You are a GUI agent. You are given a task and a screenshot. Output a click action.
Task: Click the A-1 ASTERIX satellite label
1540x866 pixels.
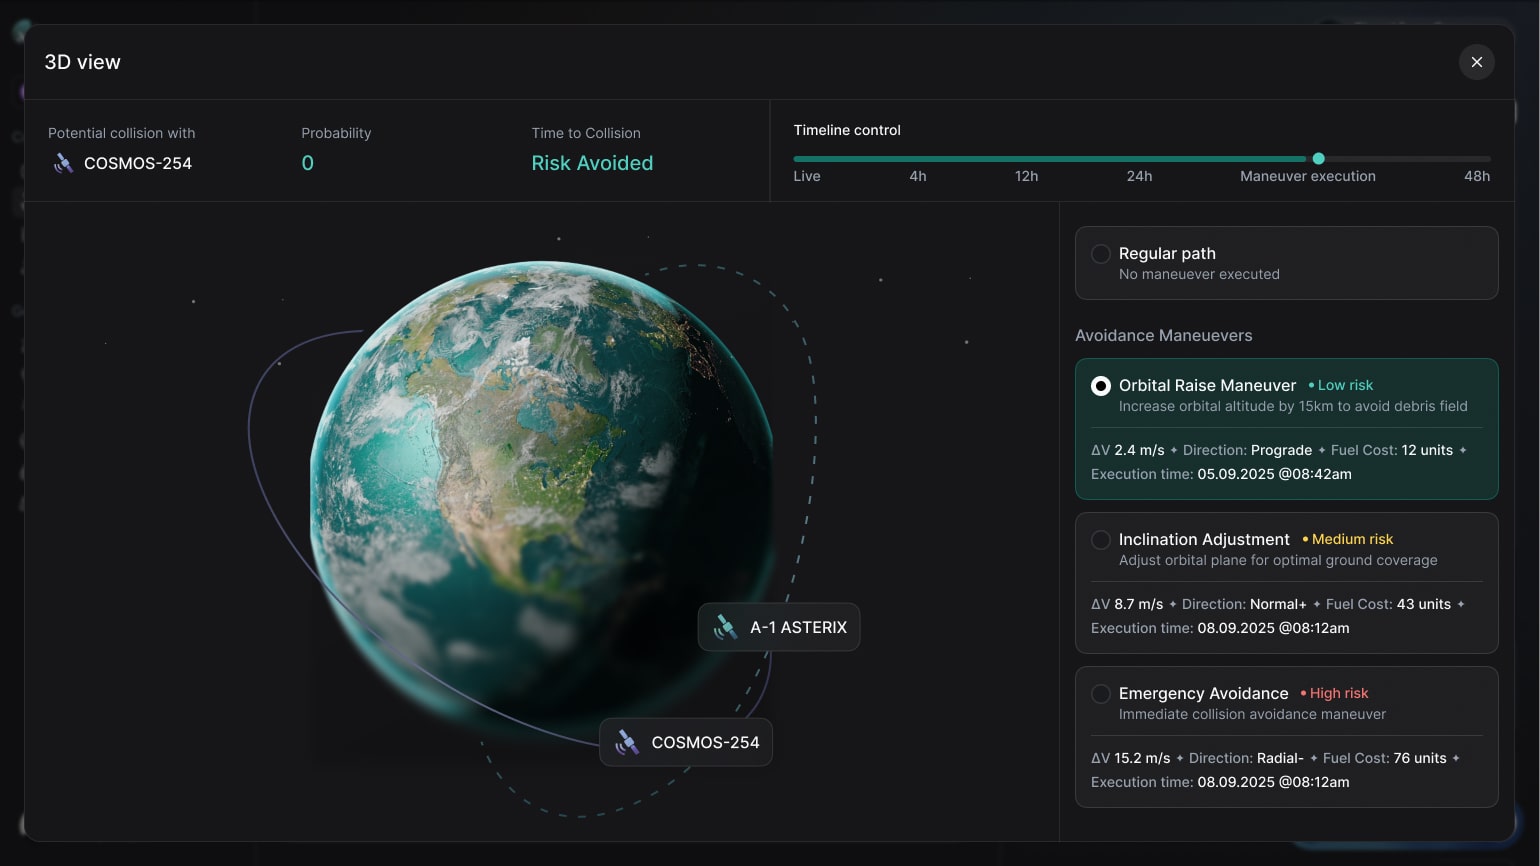[x=798, y=627]
